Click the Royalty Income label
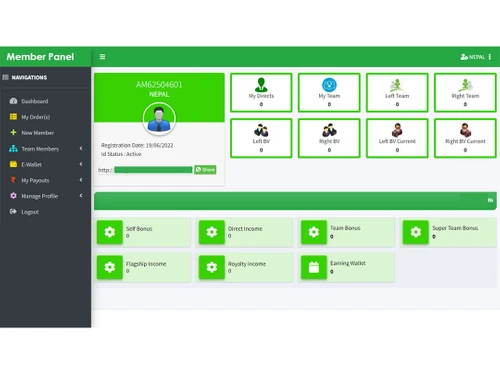Viewport: 500px width, 375px height. [x=247, y=264]
